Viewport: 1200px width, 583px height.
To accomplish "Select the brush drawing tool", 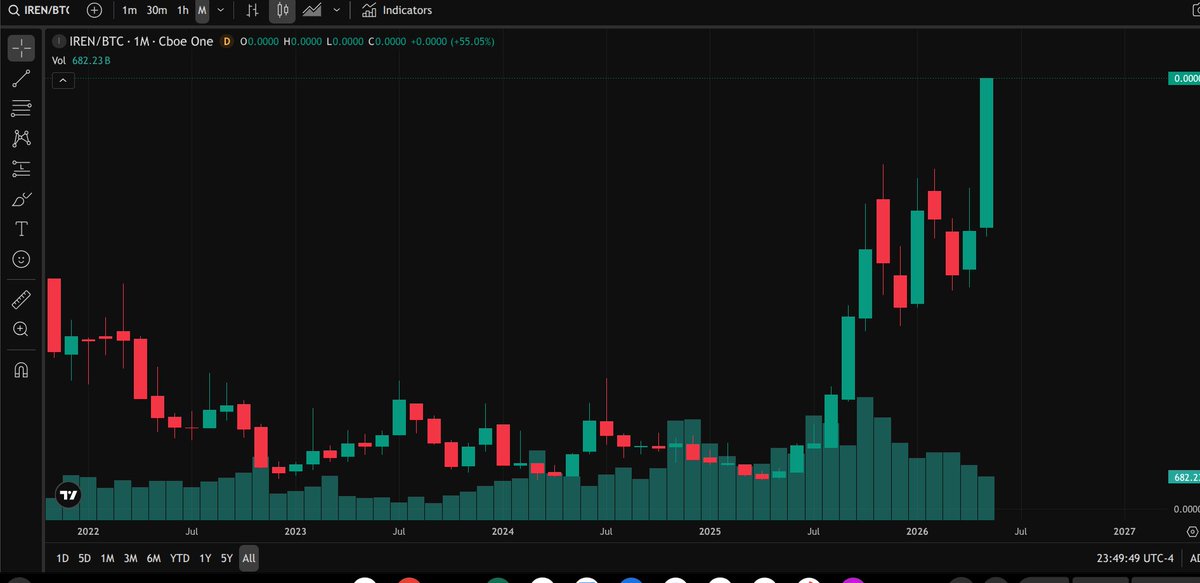I will [x=21, y=199].
